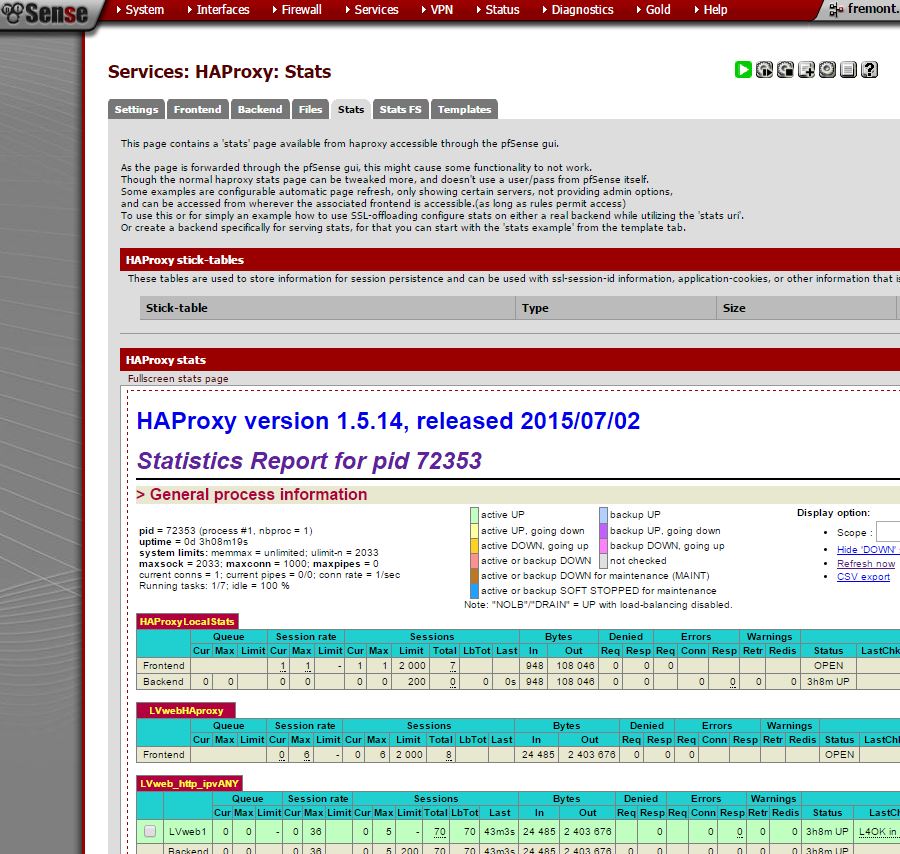This screenshot has width=900, height=854.
Task: Open the Diagnostics dropdown menu
Action: [x=582, y=10]
